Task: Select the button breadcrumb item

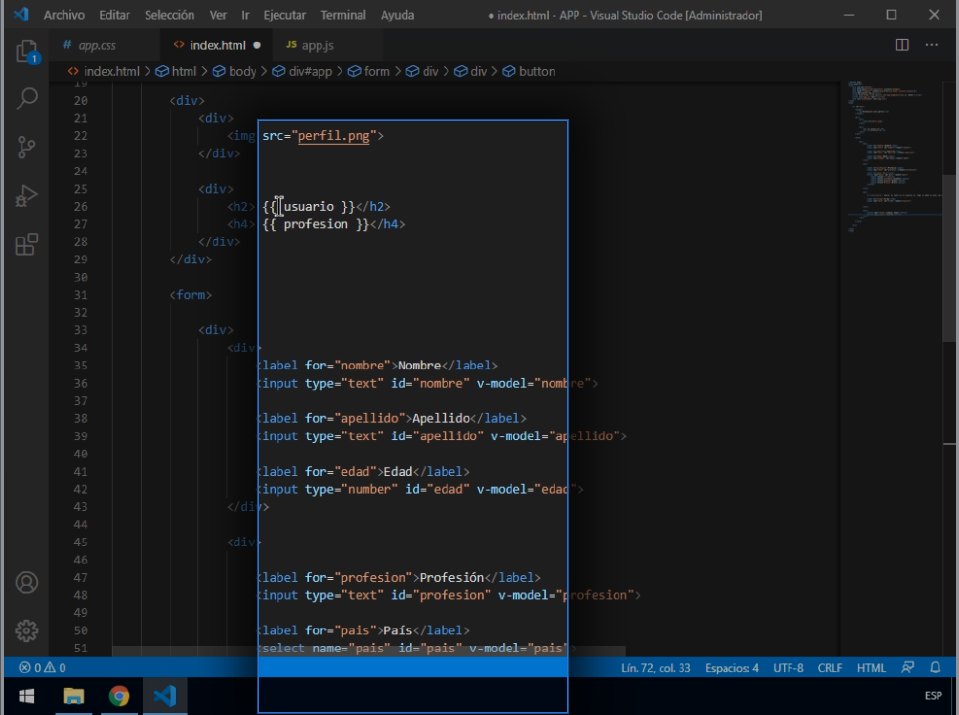Action: [x=536, y=71]
